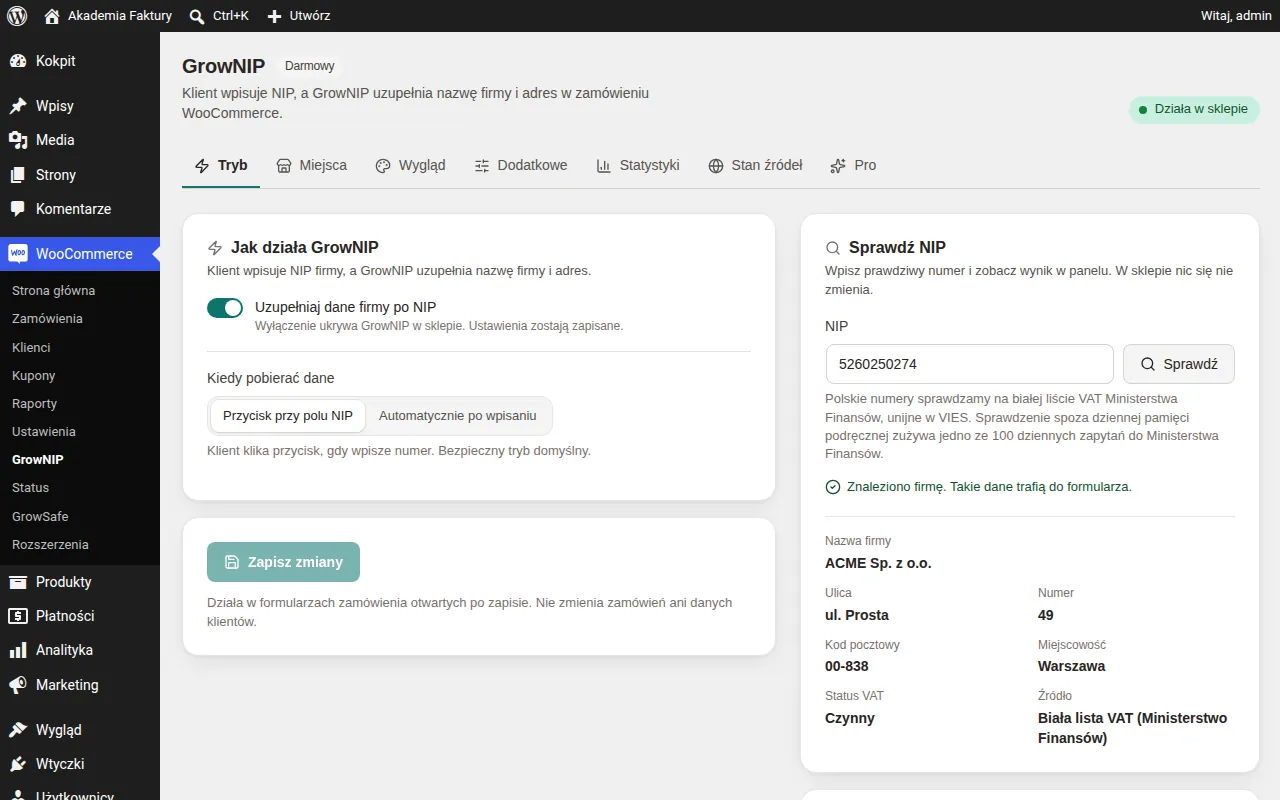Open the Ctrl+K search command
The width and height of the screenshot is (1280, 800).
[x=219, y=16]
